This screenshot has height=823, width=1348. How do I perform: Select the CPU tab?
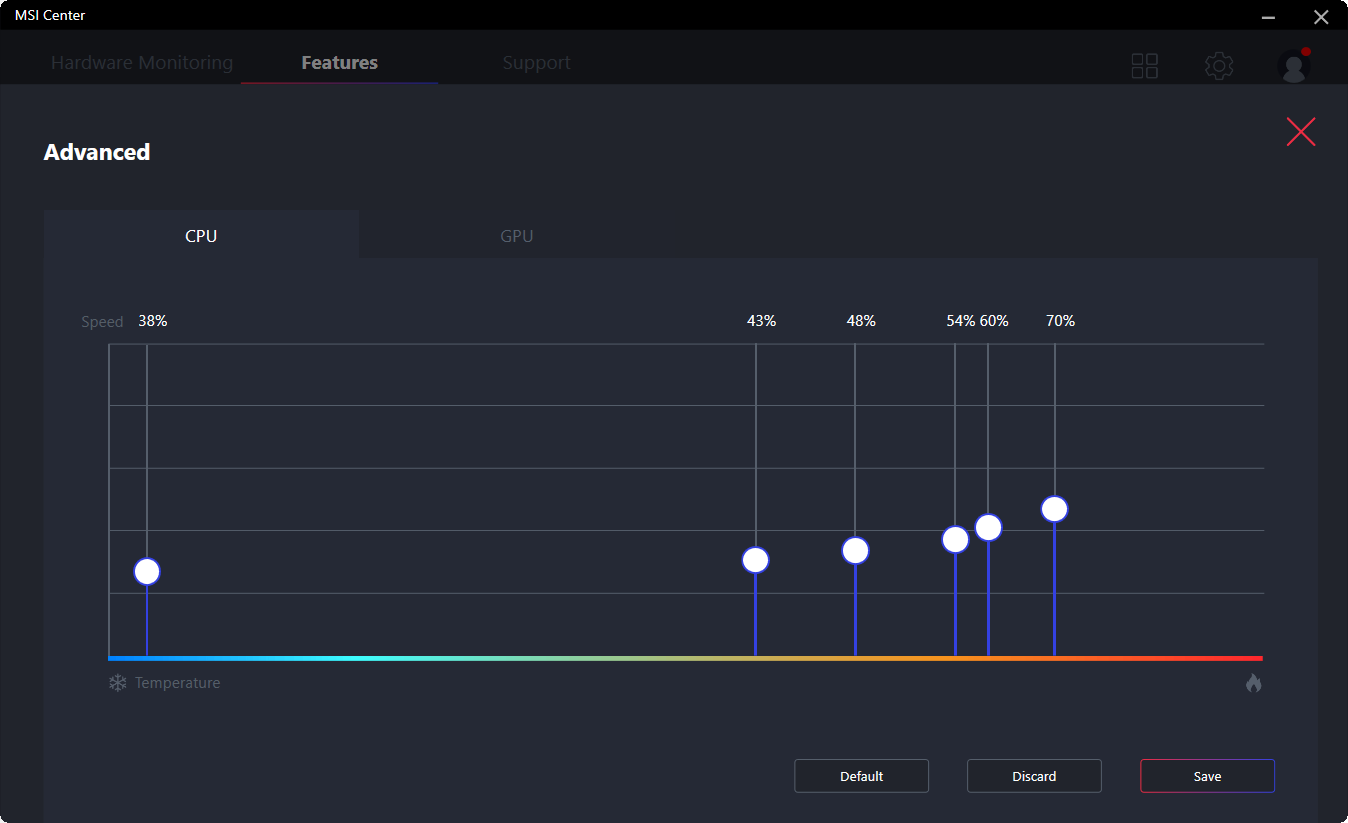(x=201, y=236)
